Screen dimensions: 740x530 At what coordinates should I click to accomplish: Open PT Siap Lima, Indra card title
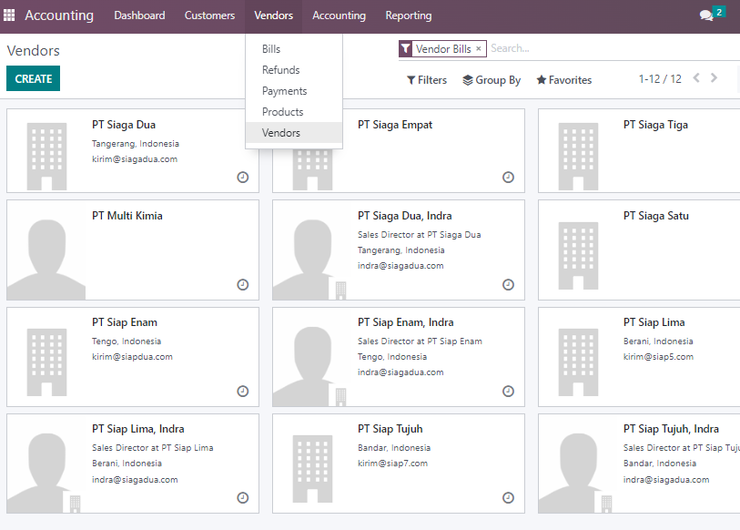point(138,429)
